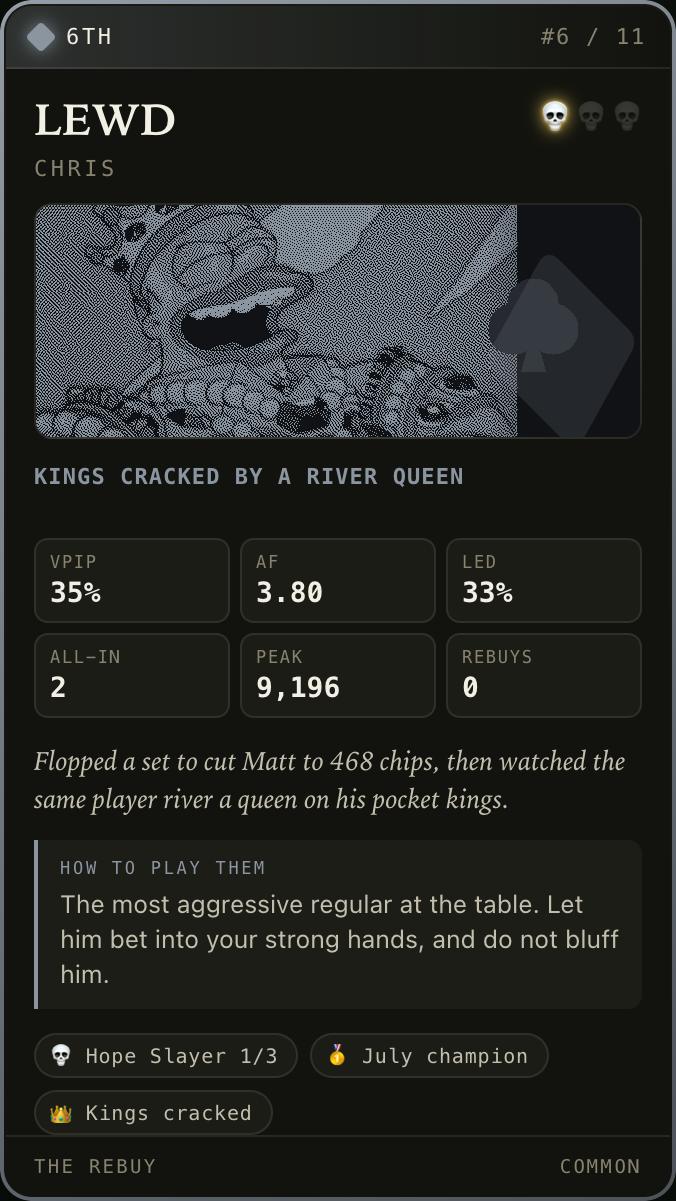Click the dimmed second skull icon

tap(591, 117)
